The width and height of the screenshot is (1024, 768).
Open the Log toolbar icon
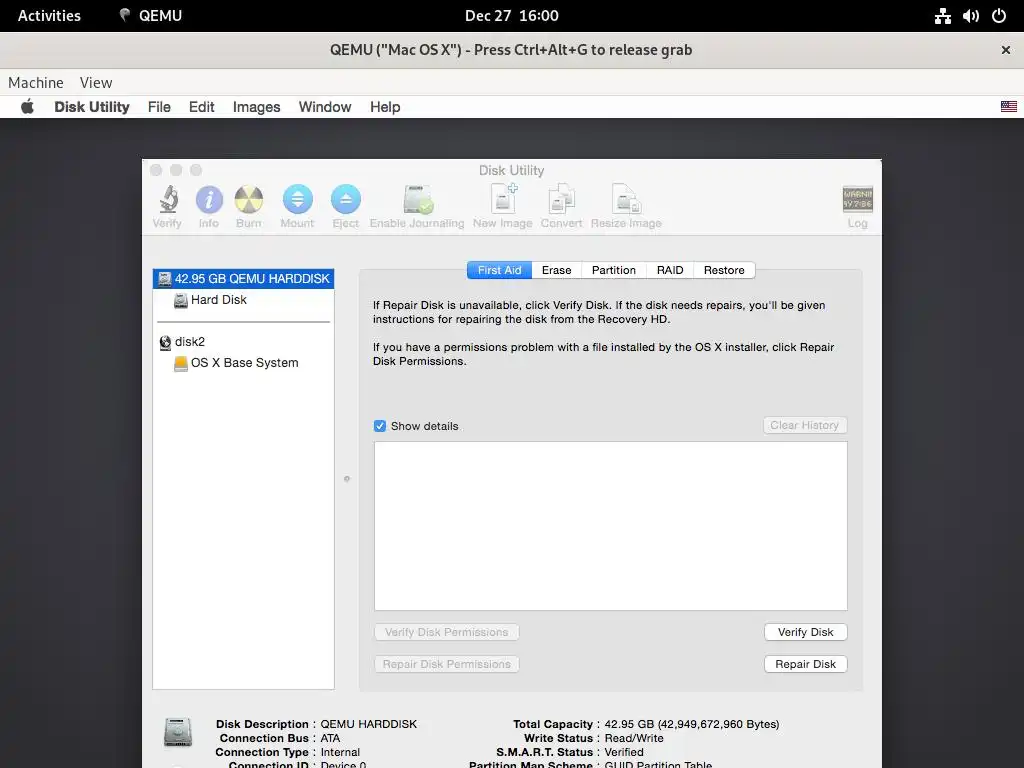(x=857, y=200)
